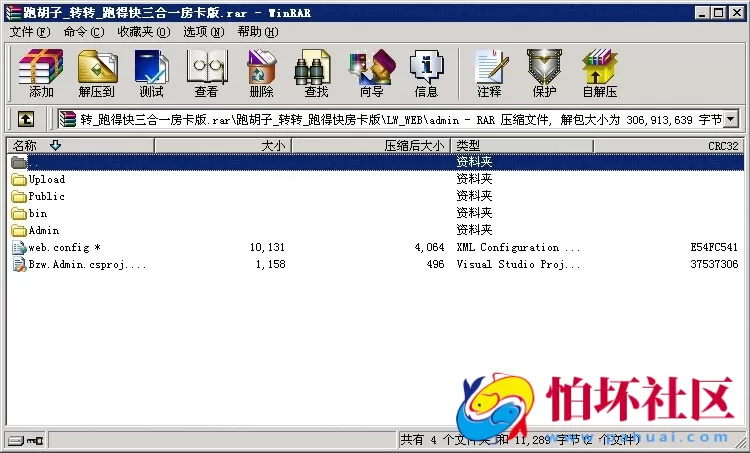The width and height of the screenshot is (750, 453).
Task: Select the Public folder name
Action: tap(46, 197)
